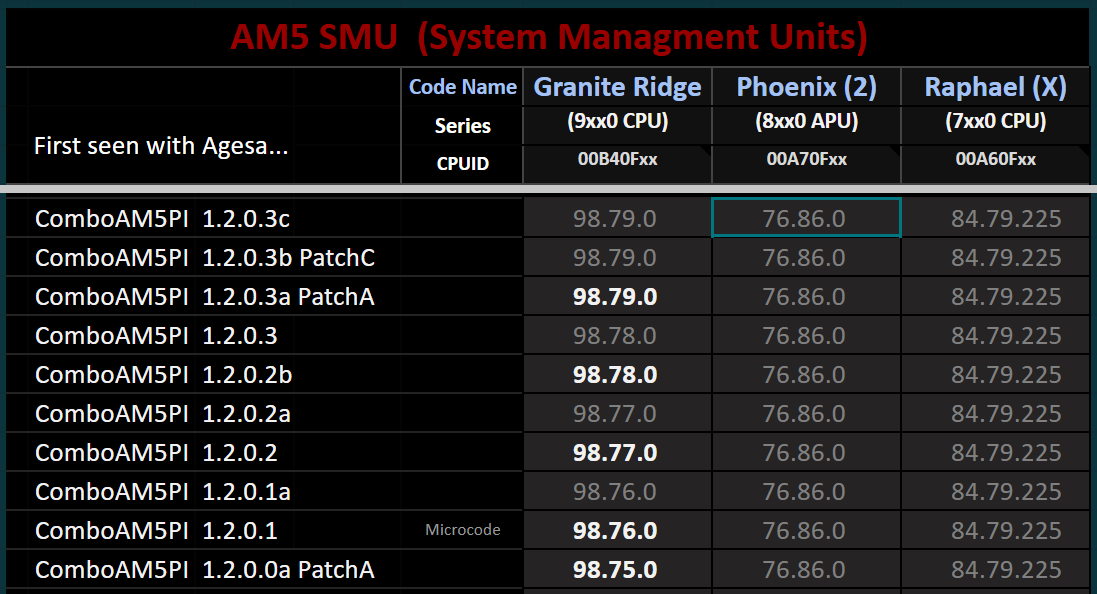Select the ComboAM5PI 1.2.0.3c row label

point(162,219)
